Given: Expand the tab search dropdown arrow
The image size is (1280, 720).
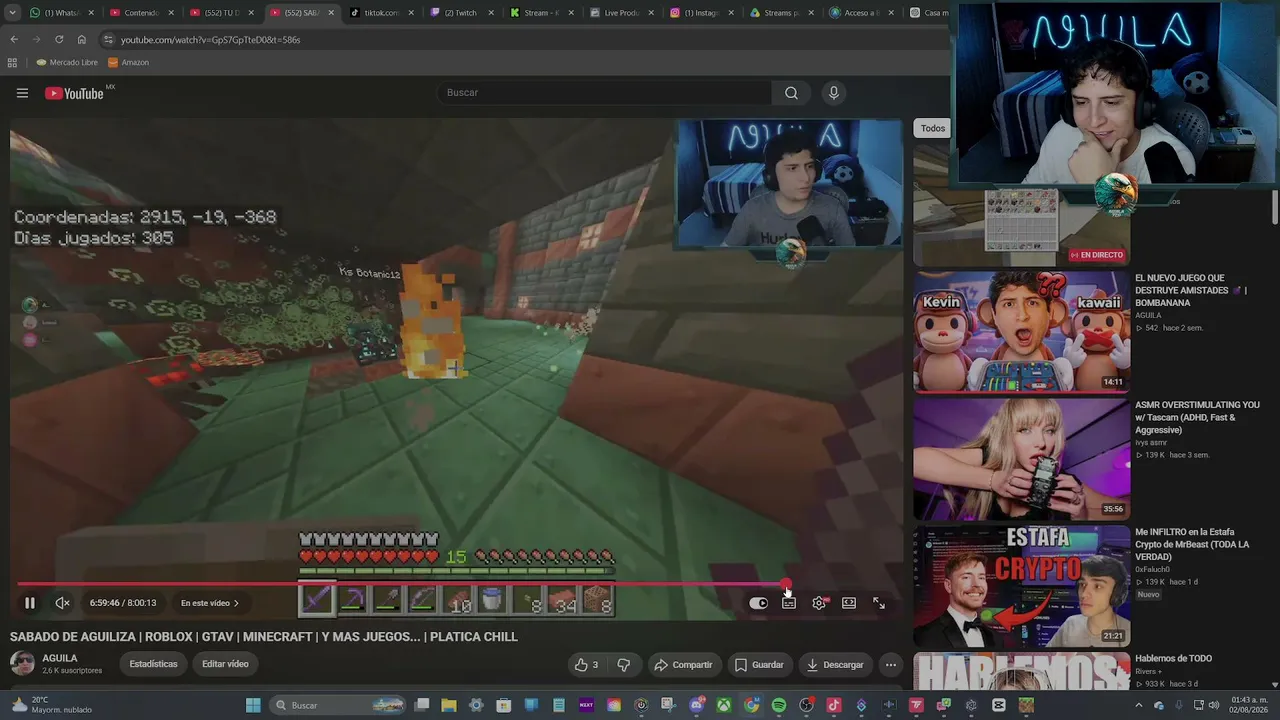Looking at the screenshot, I should click(13, 13).
